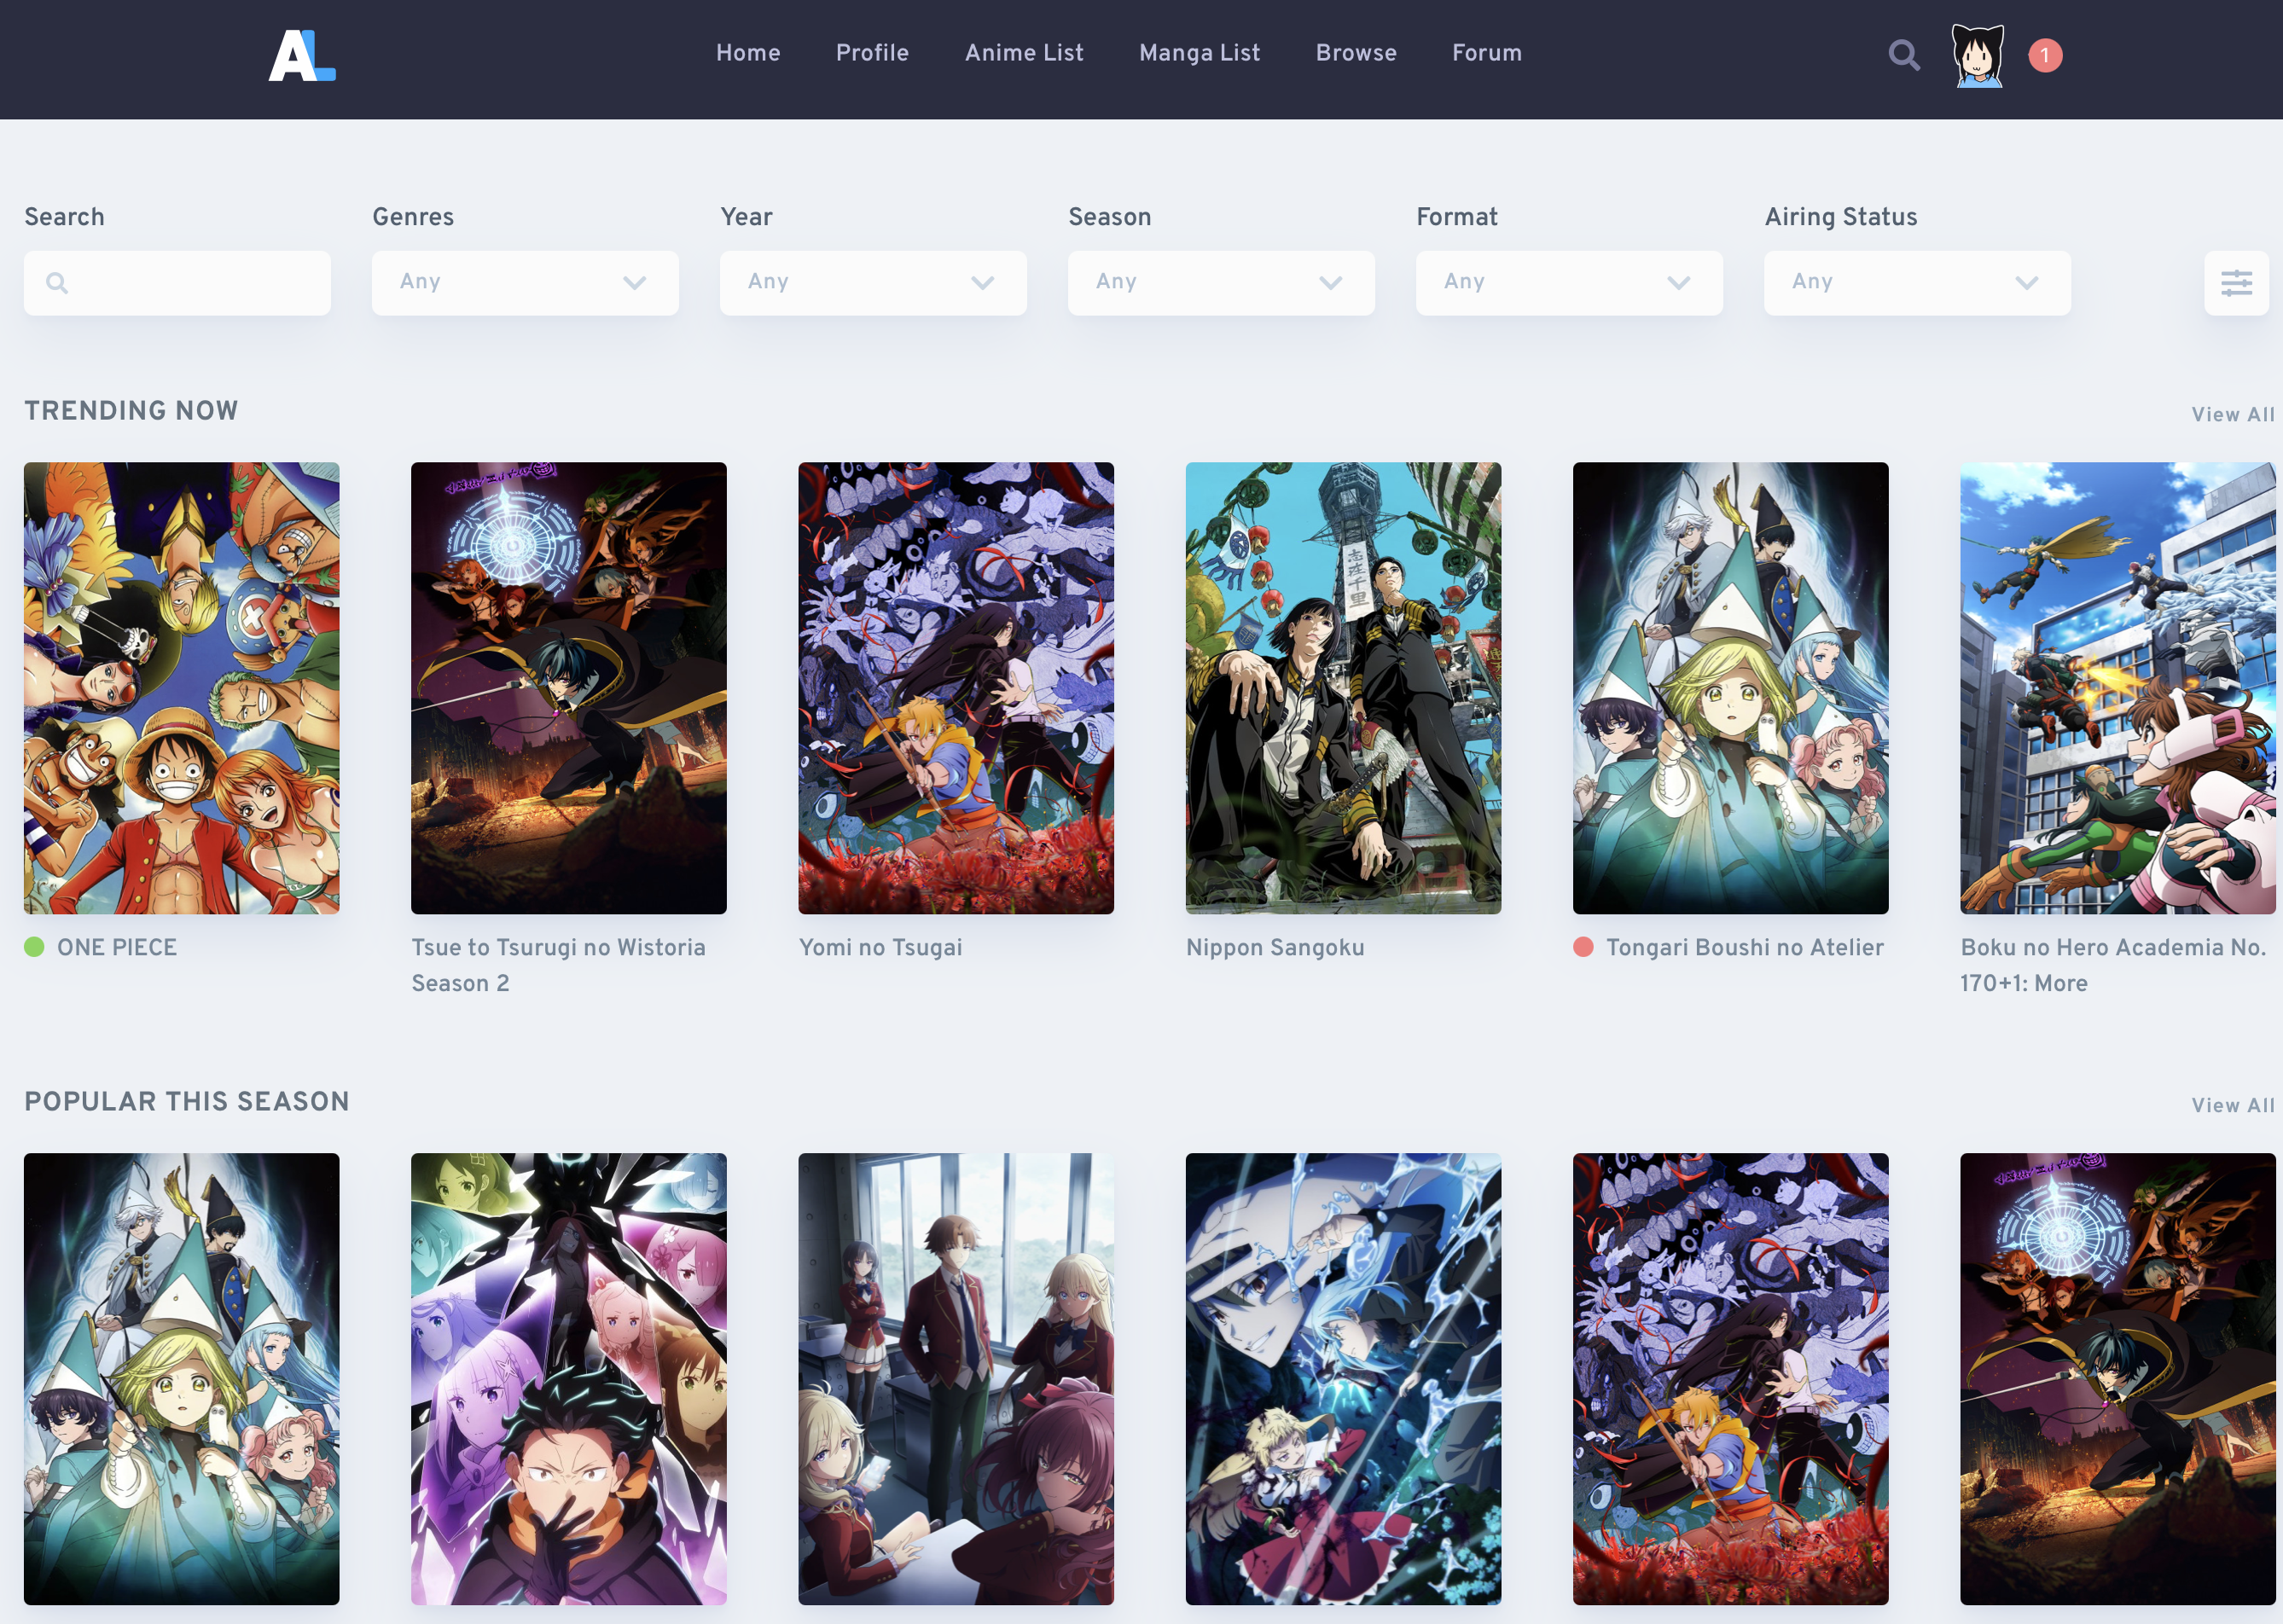Click the AniList logo icon
2283x1624 pixels.
302,56
